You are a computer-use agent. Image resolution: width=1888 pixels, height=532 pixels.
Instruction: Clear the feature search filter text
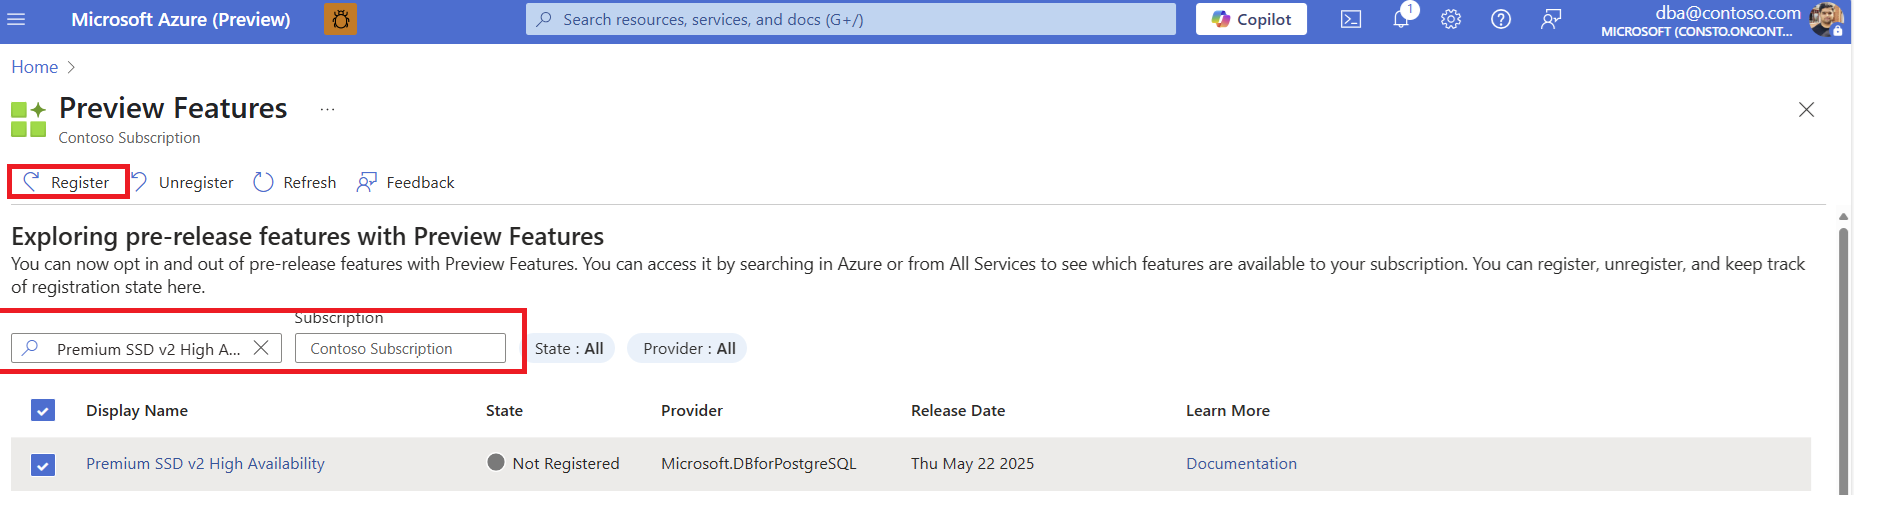click(261, 348)
